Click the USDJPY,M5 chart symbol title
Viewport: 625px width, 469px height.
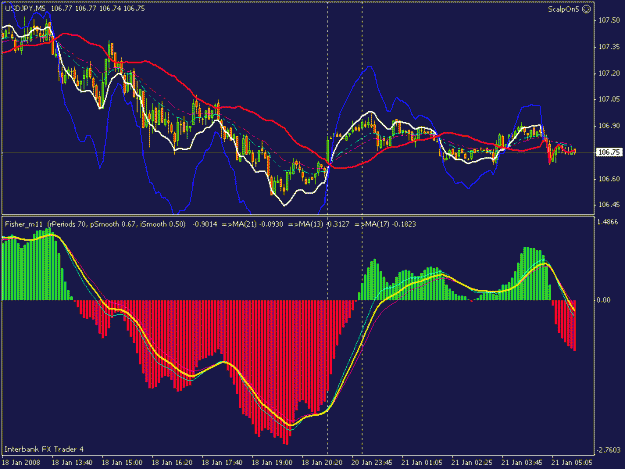[25, 8]
